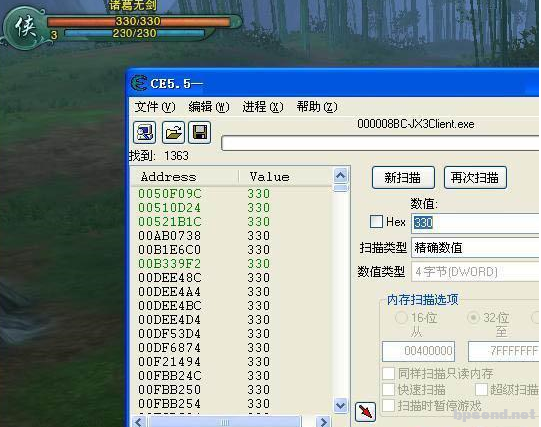Enable 超级扫描 checkbox
Viewport: 541px width, 427px height.
[481, 390]
